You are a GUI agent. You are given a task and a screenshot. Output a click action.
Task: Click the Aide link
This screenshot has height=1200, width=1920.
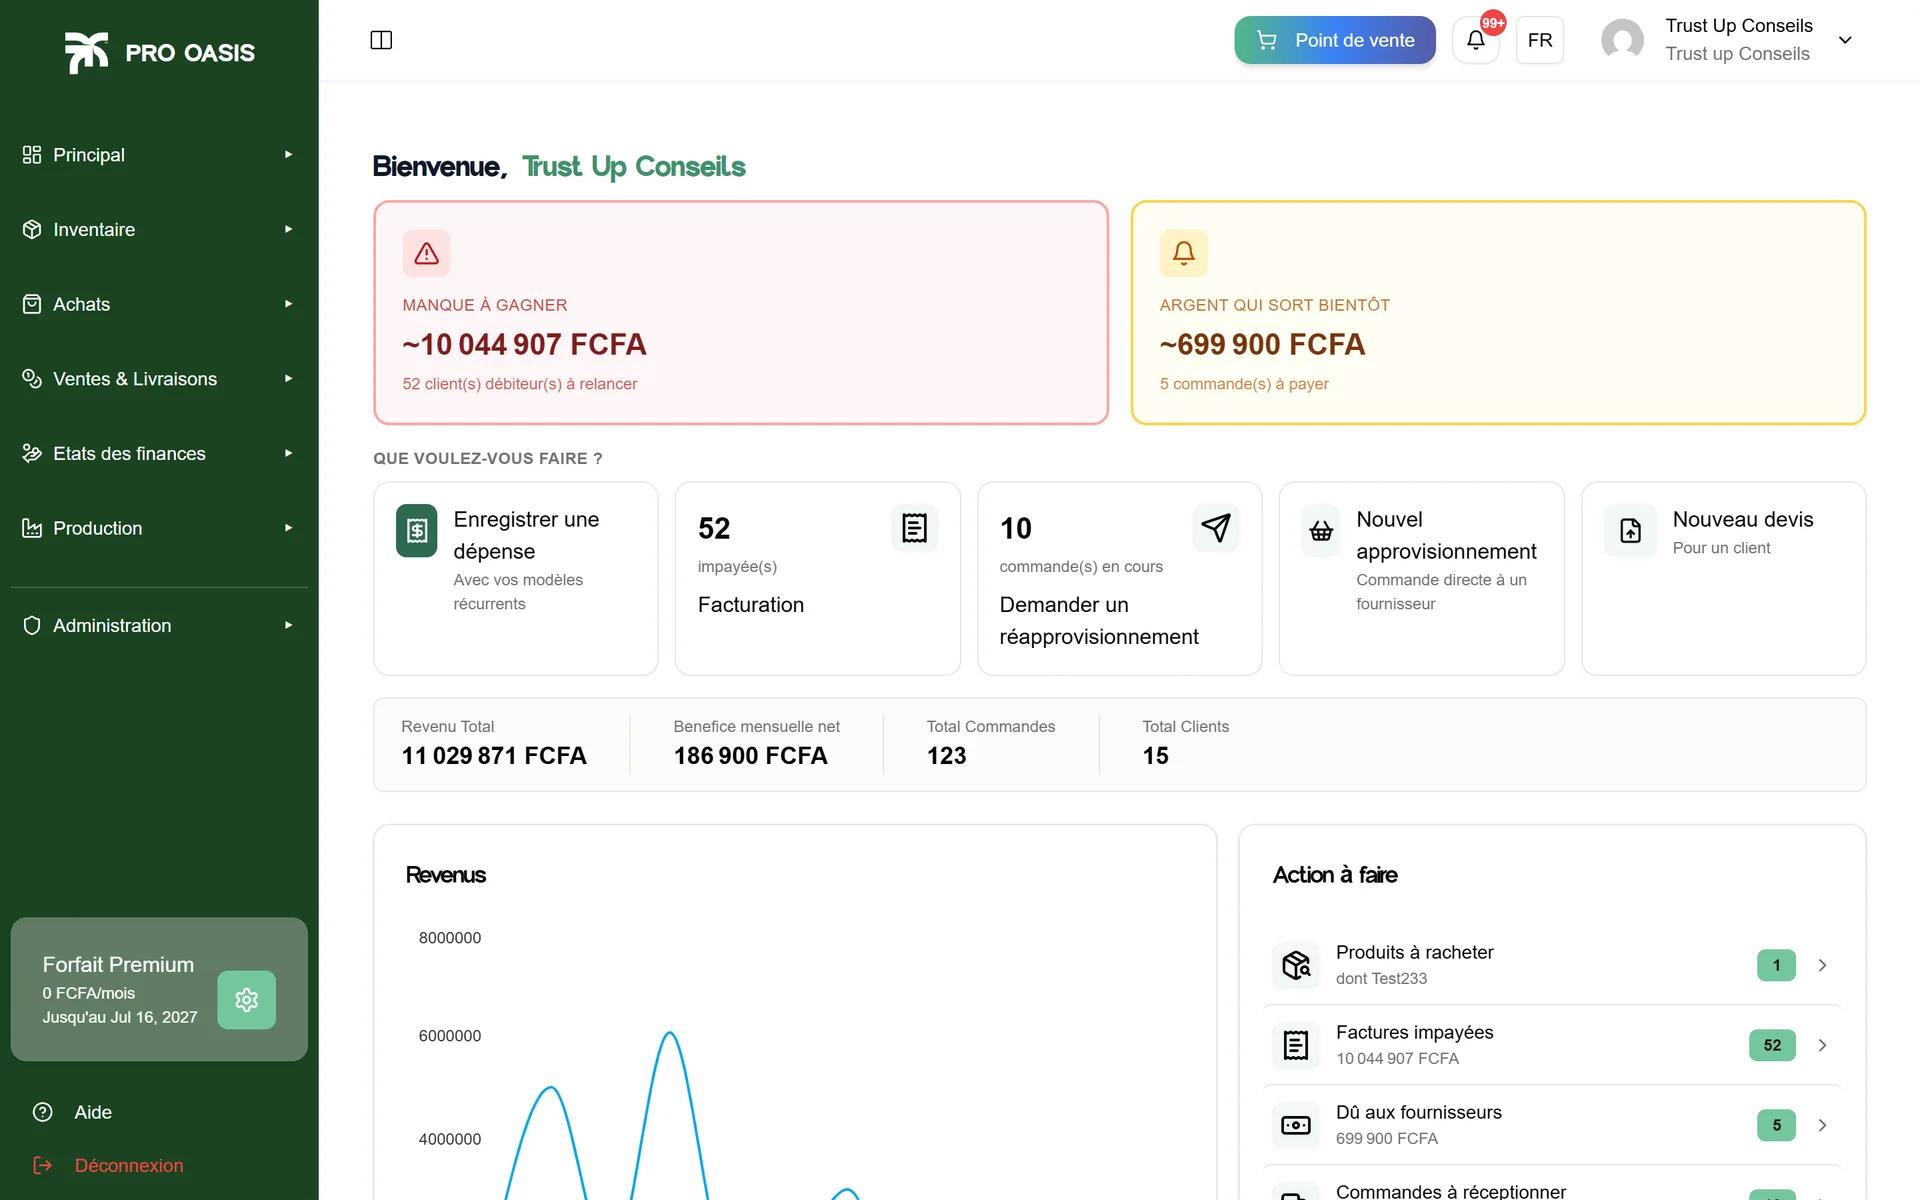pyautogui.click(x=93, y=1112)
